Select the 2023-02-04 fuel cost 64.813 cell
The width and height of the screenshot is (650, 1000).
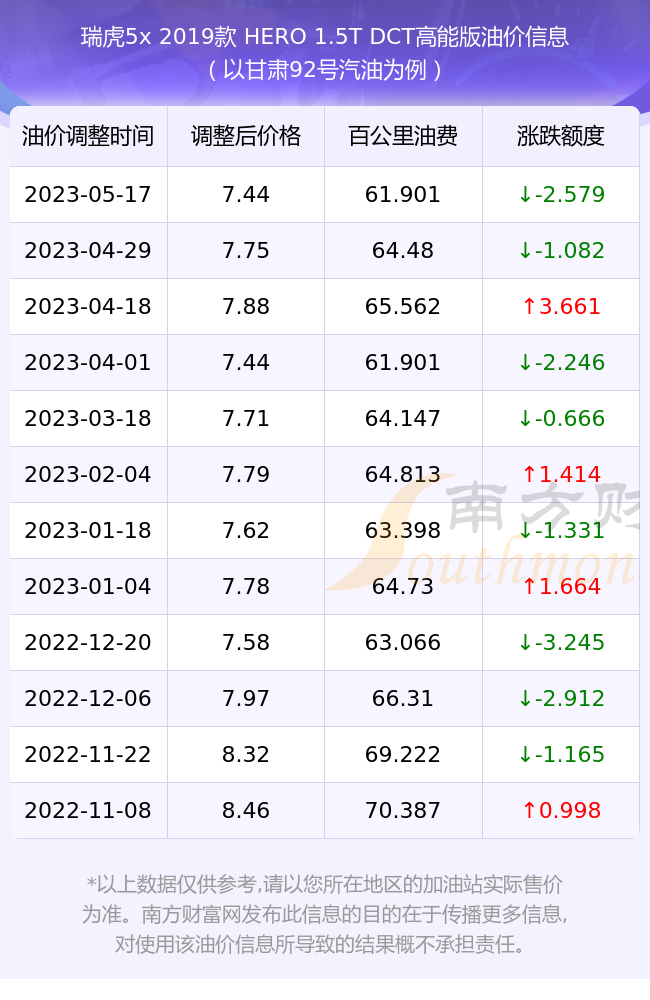click(403, 474)
